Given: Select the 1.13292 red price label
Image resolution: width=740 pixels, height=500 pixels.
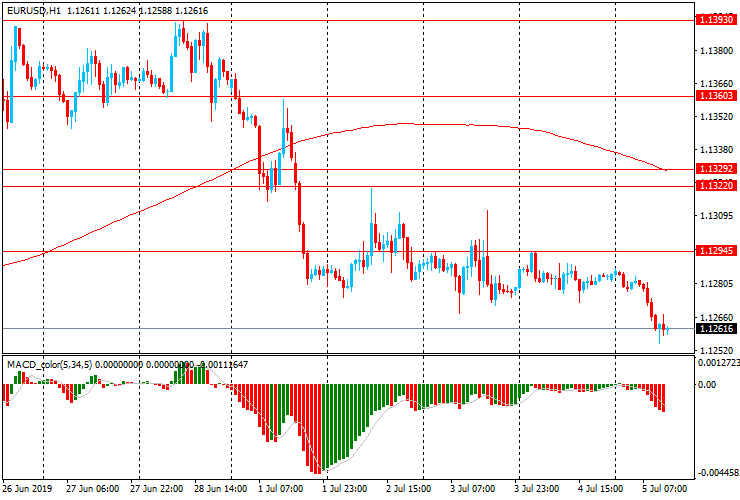Looking at the screenshot, I should 716,169.
